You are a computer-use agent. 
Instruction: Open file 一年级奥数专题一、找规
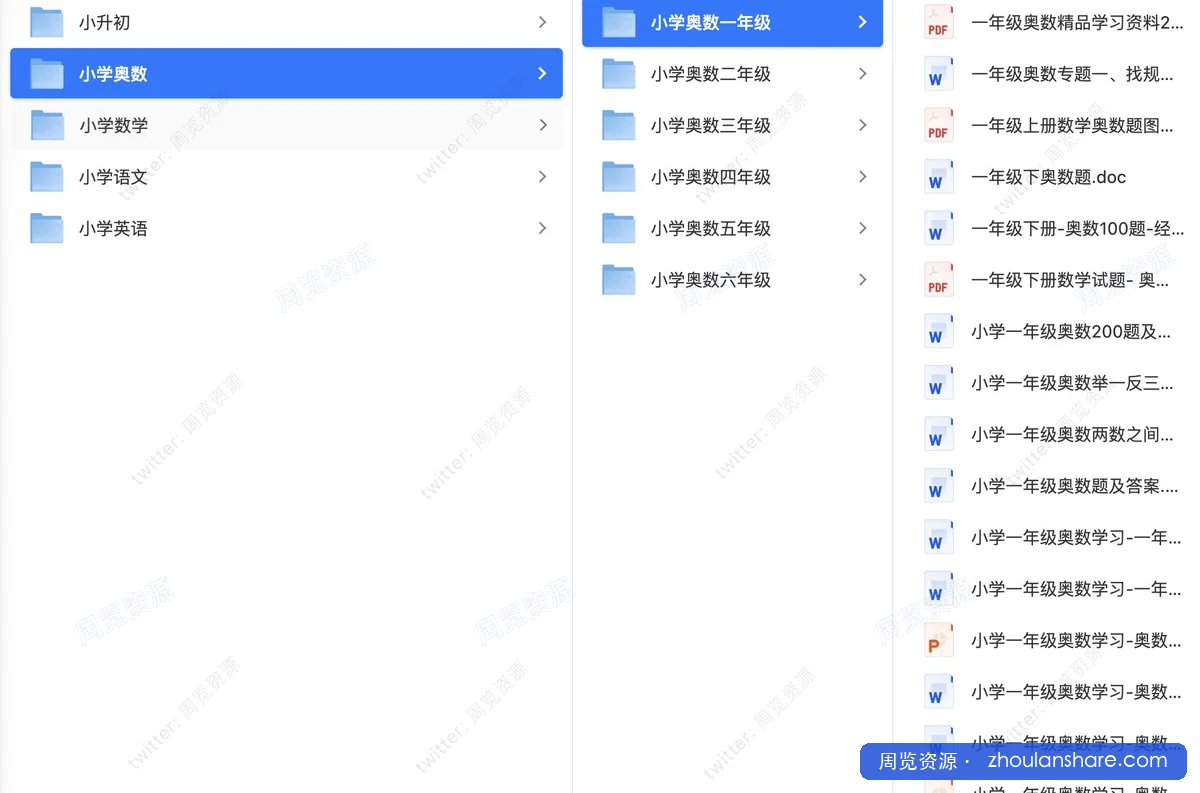1072,73
